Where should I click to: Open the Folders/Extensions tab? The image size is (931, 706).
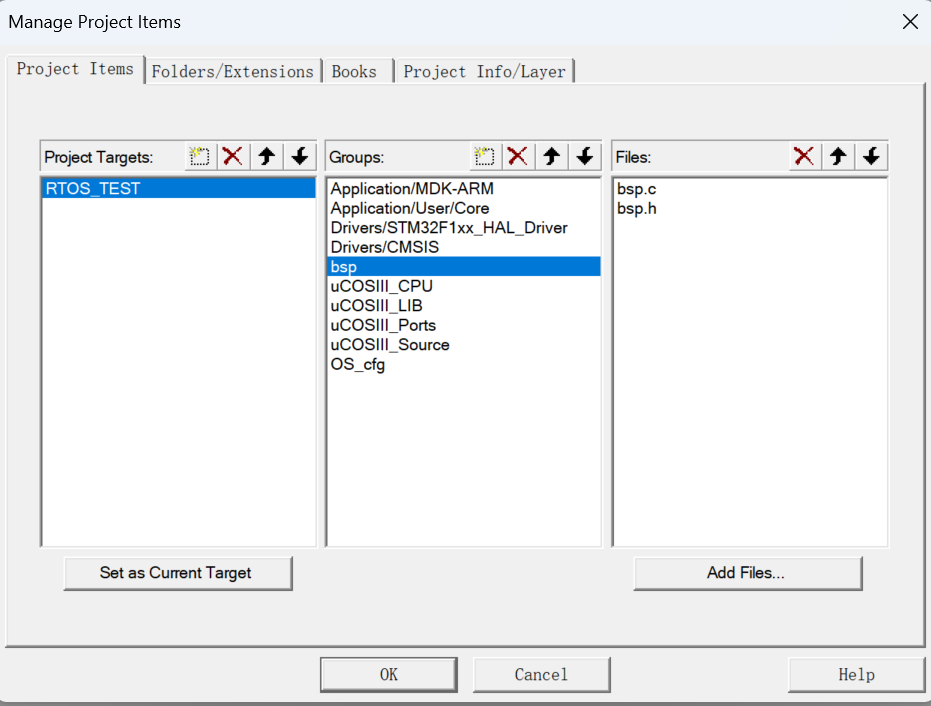coord(233,72)
